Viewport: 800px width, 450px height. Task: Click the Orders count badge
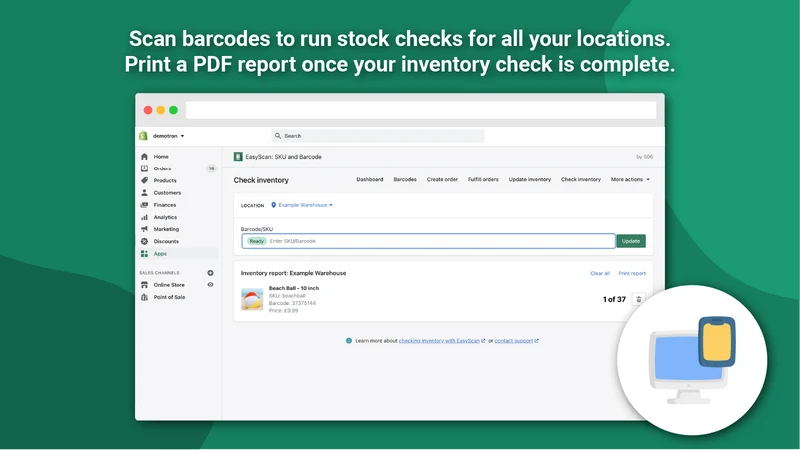(x=211, y=168)
